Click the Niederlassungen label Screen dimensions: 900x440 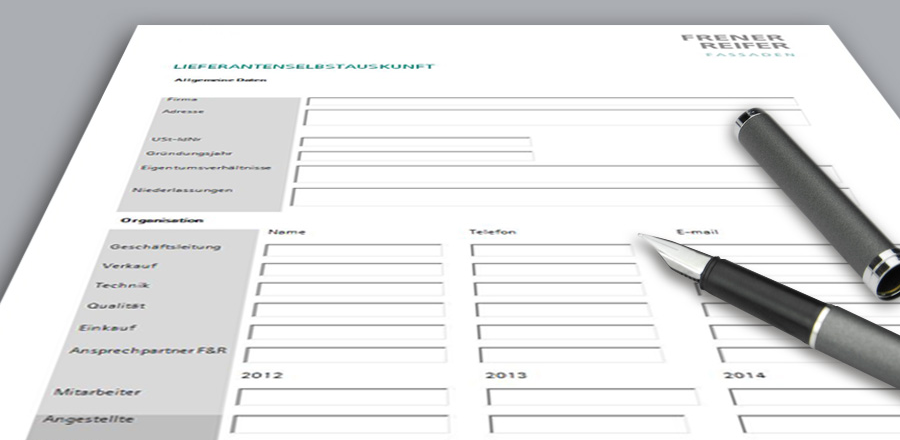(x=183, y=190)
